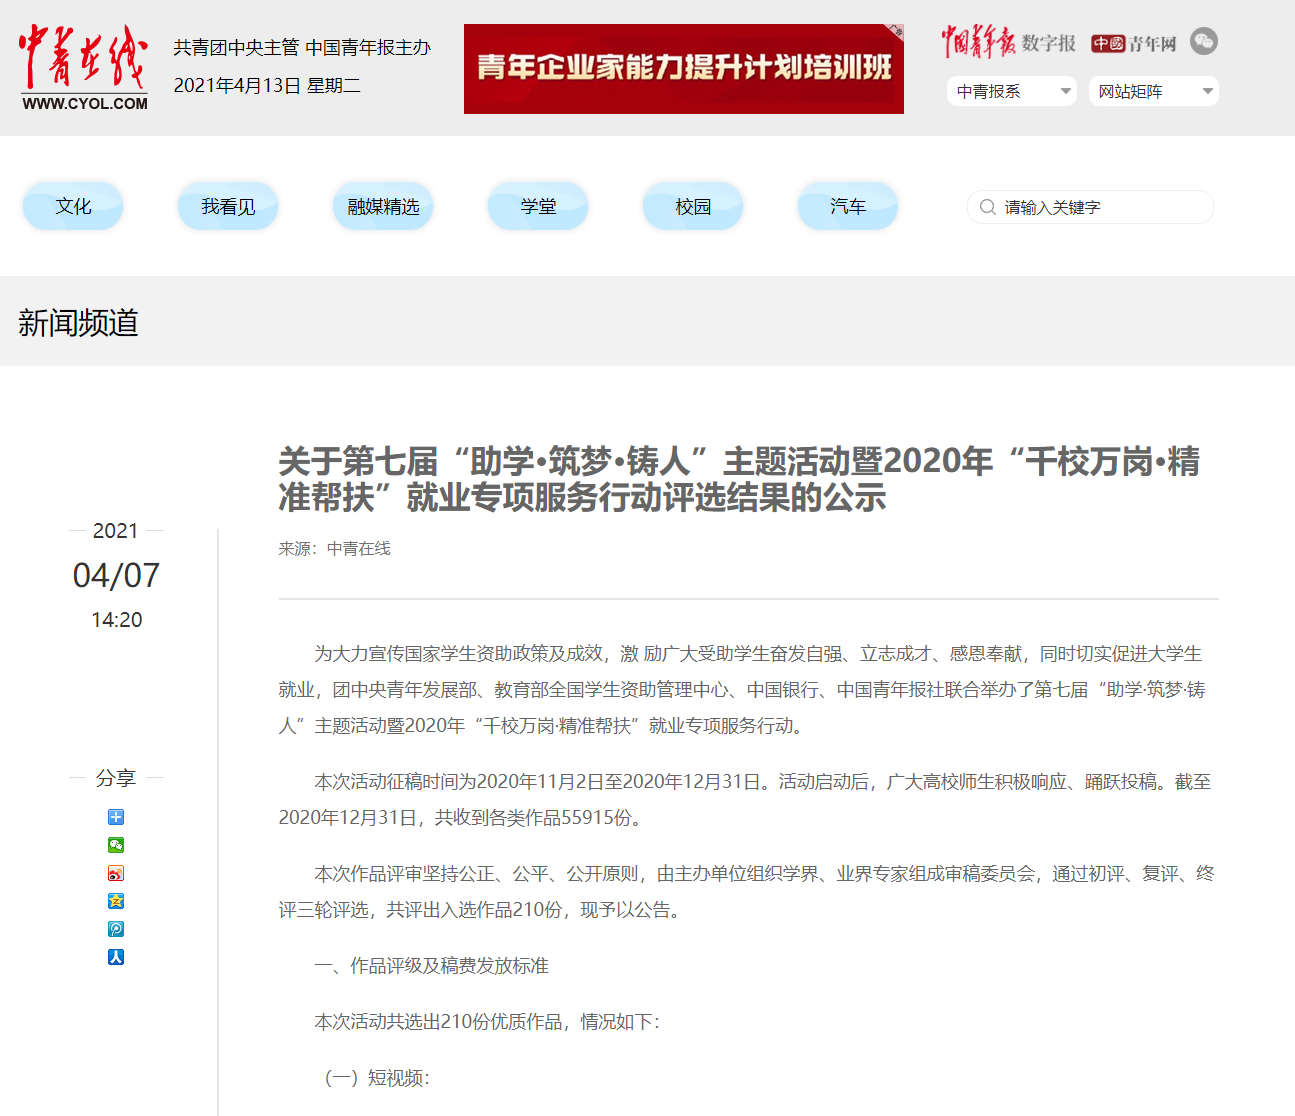The width and height of the screenshot is (1295, 1116).
Task: Visit the 中国青年网 link
Action: tap(1134, 43)
